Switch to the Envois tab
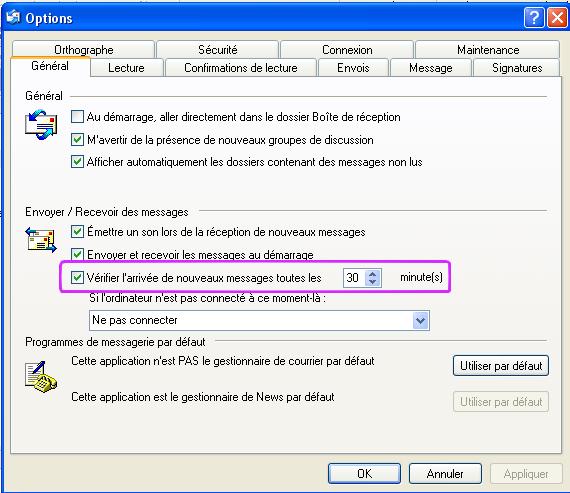Screen dimensions: 570x493 pos(353,68)
